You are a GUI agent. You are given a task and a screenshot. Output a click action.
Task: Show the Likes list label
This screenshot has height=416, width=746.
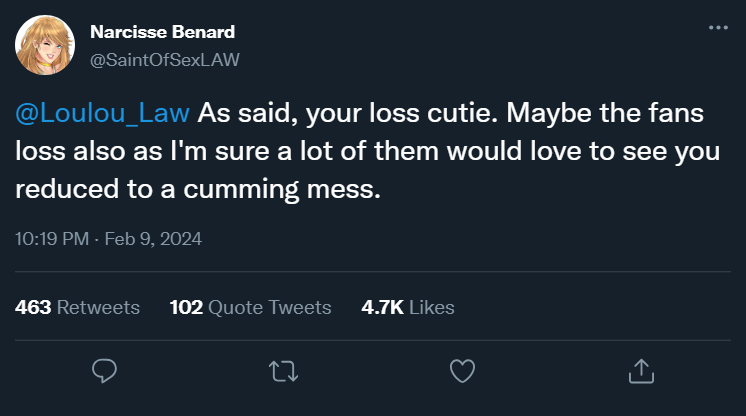tap(431, 307)
